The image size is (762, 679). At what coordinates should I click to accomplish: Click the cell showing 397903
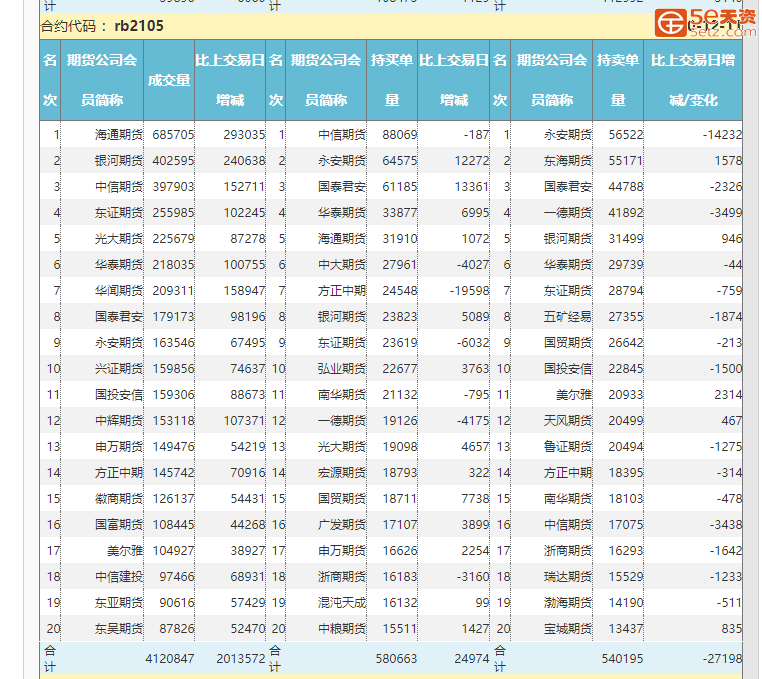pyautogui.click(x=173, y=187)
